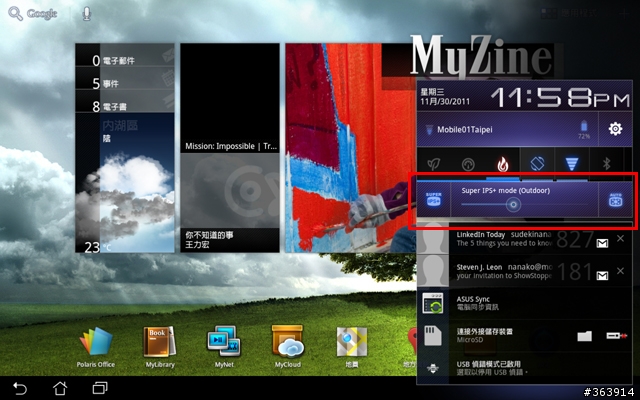640x400 pixels.
Task: Check the 72% battery indicator
Action: (x=584, y=130)
